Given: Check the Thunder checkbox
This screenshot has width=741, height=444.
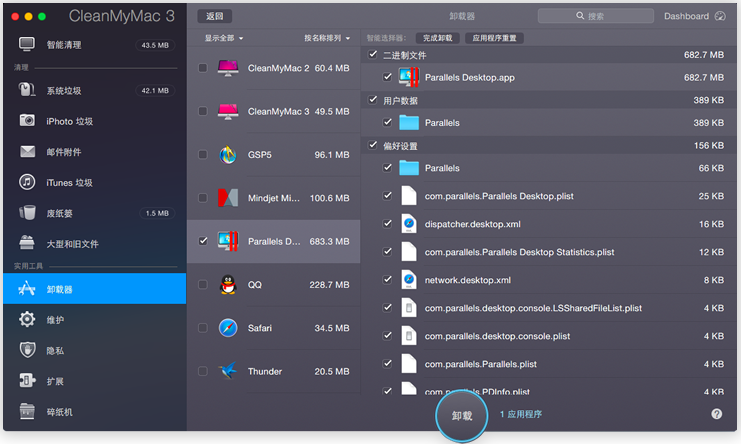Looking at the screenshot, I should [203, 371].
